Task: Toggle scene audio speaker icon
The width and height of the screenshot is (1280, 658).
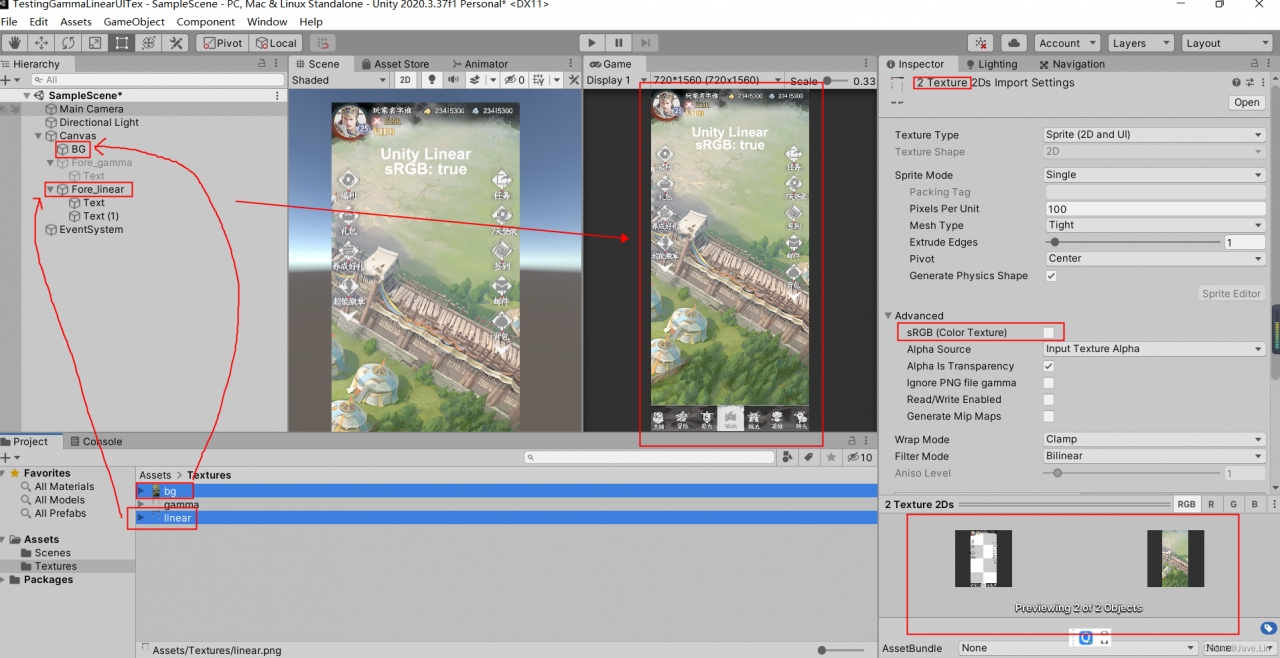Action: pyautogui.click(x=453, y=80)
